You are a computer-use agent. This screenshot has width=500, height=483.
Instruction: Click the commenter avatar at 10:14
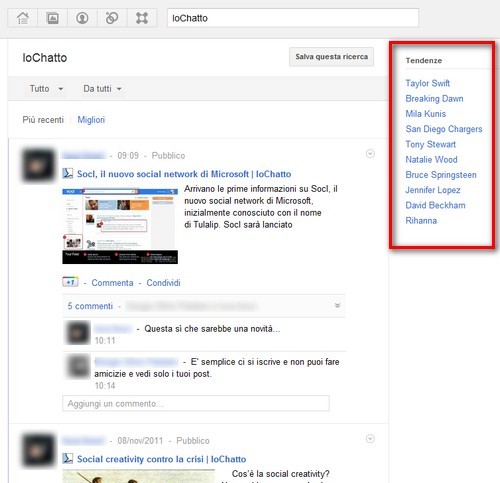[79, 366]
